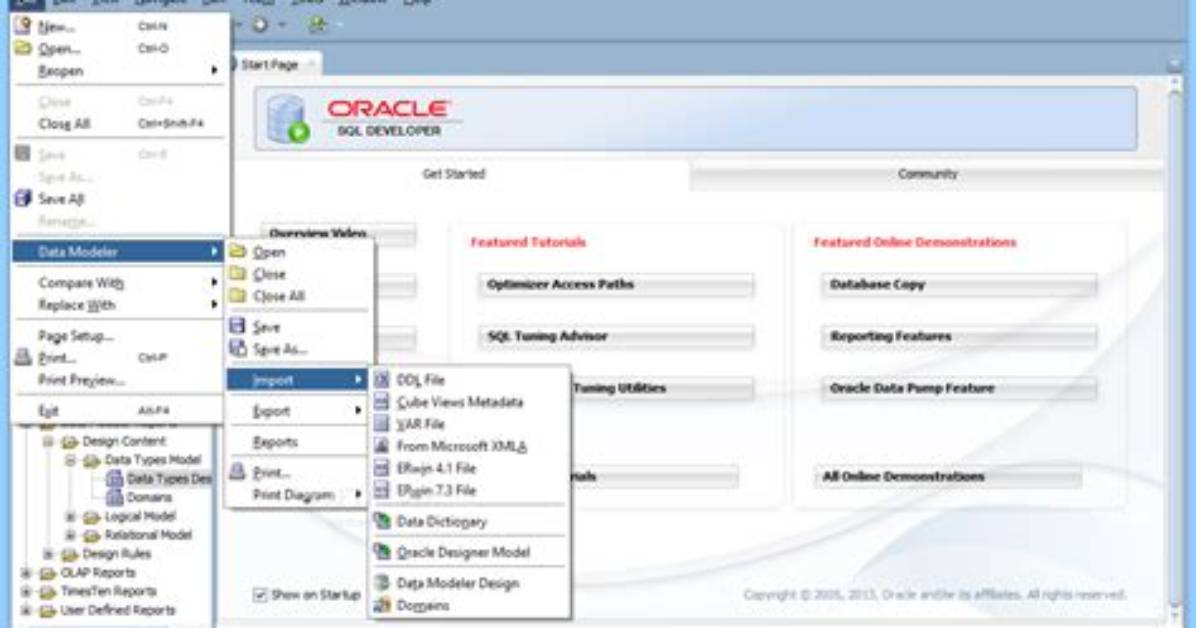Image resolution: width=1196 pixels, height=628 pixels.
Task: Click the folder icon beside Close All in submenu
Action: 238,295
